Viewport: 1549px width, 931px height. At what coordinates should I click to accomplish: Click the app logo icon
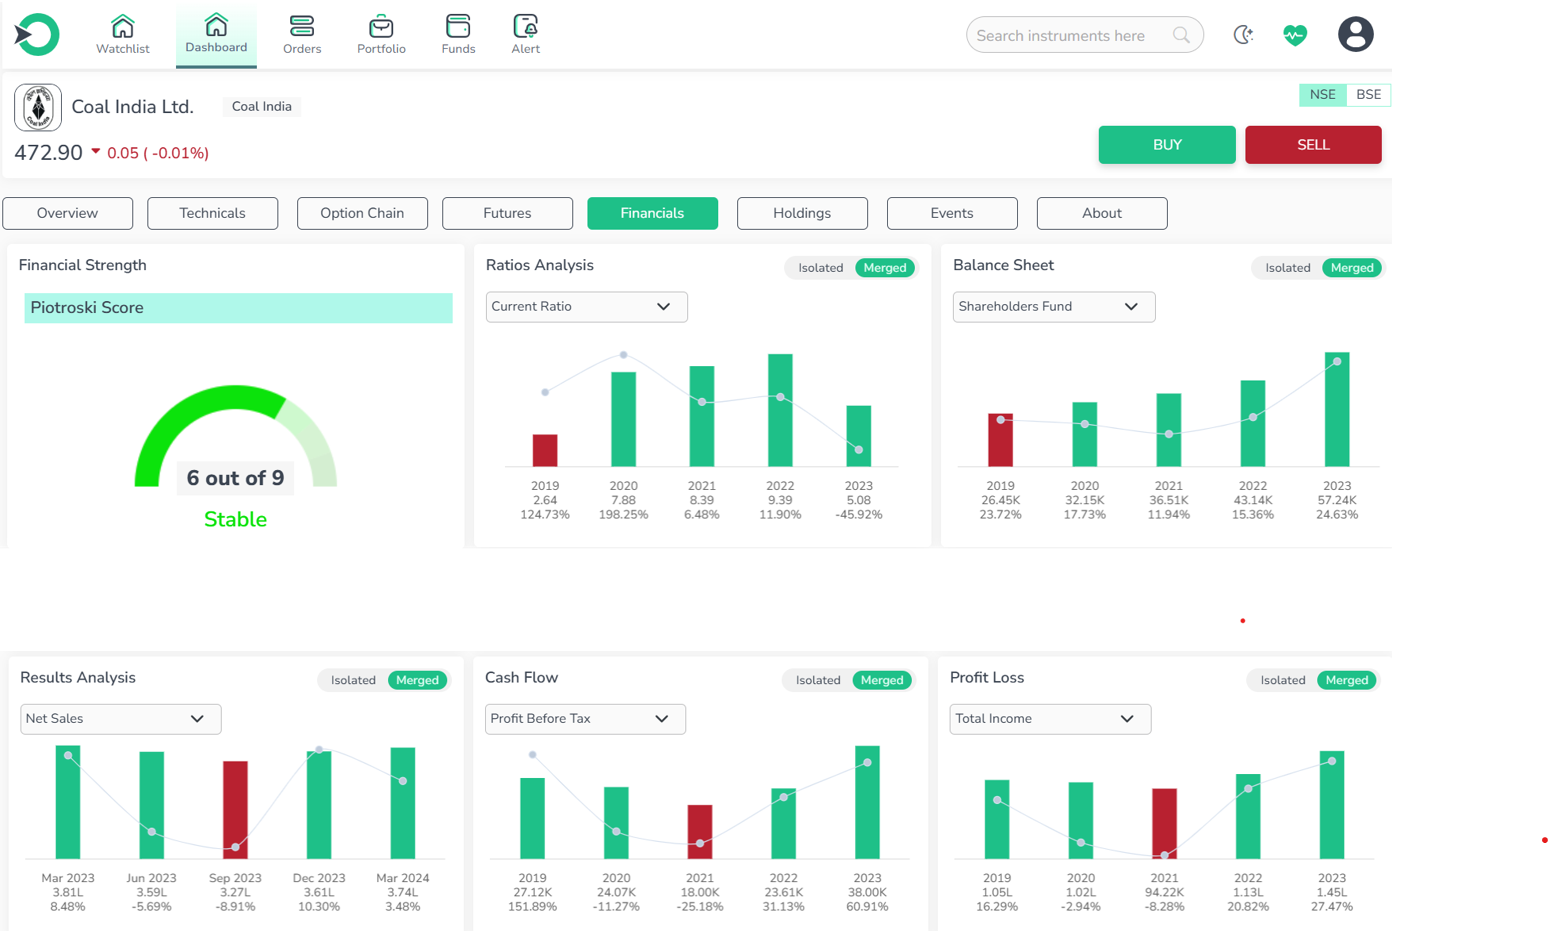[x=37, y=34]
